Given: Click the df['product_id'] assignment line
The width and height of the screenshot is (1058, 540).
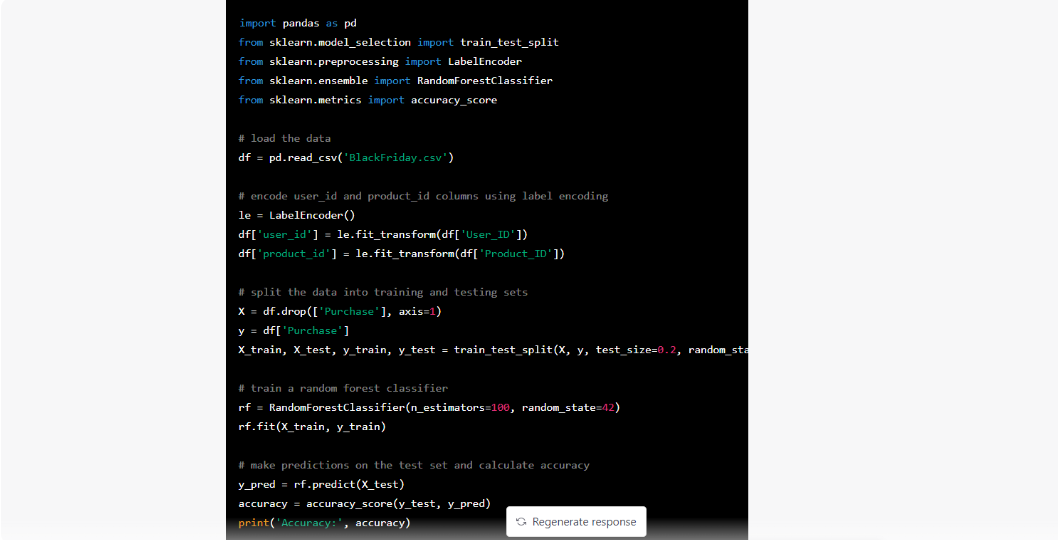Looking at the screenshot, I should coord(401,254).
